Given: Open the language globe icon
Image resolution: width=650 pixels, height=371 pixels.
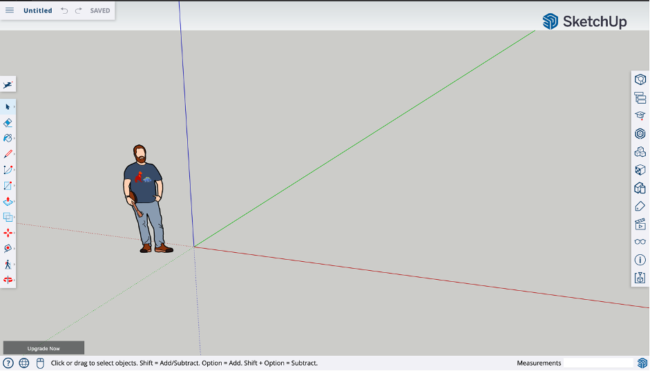Looking at the screenshot, I should (24, 363).
